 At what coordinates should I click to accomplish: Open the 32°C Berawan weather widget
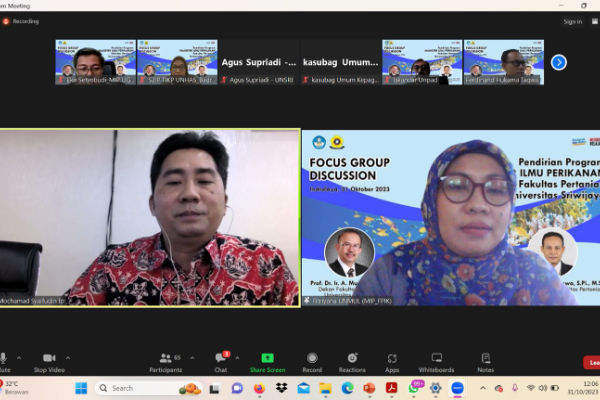tap(15, 388)
